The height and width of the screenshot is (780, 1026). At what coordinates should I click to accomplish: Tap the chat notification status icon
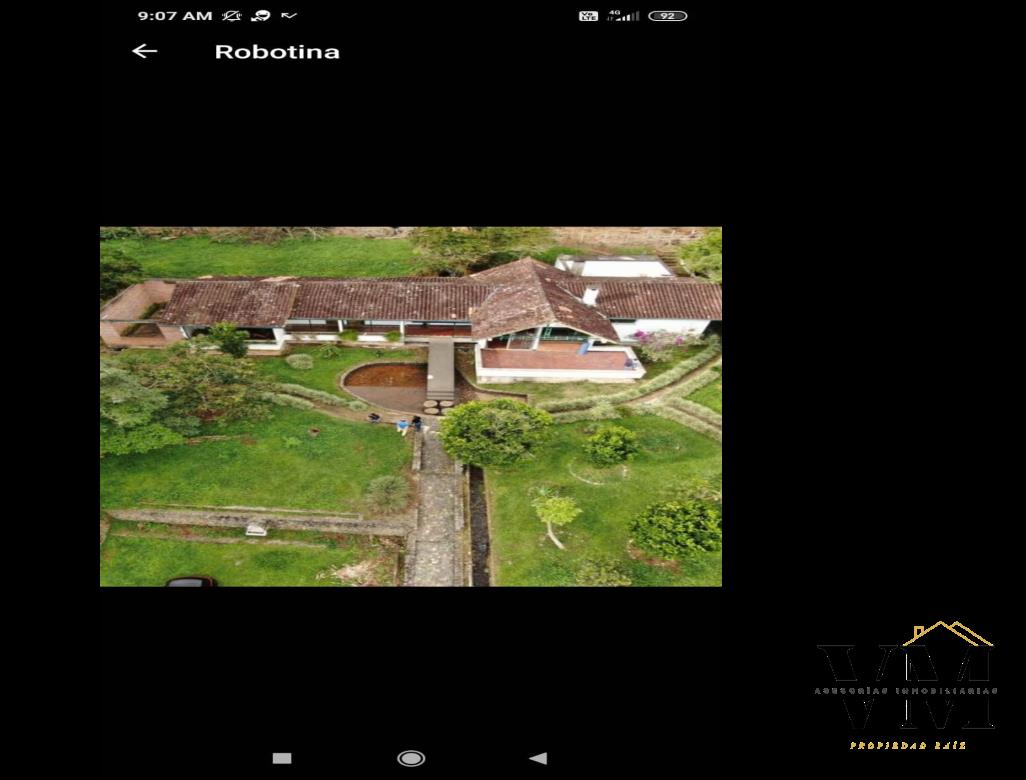pyautogui.click(x=261, y=16)
